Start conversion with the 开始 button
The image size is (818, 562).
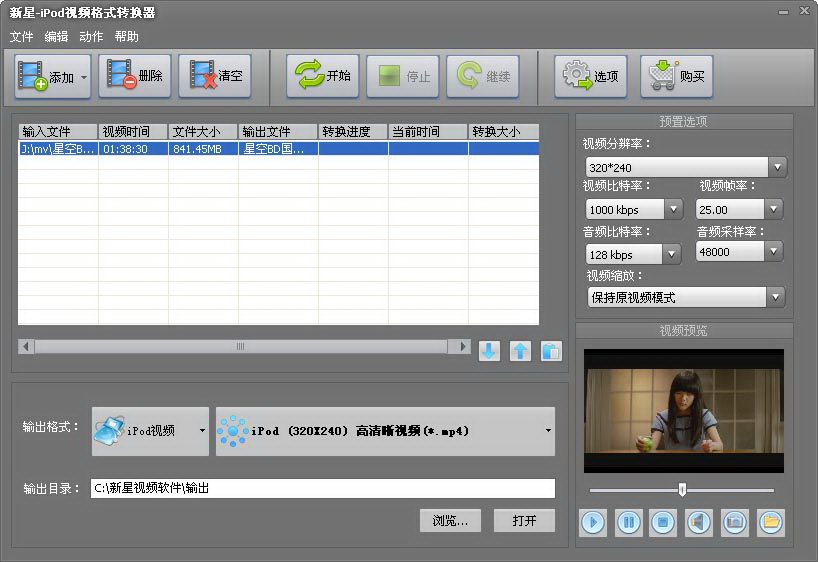pos(322,76)
